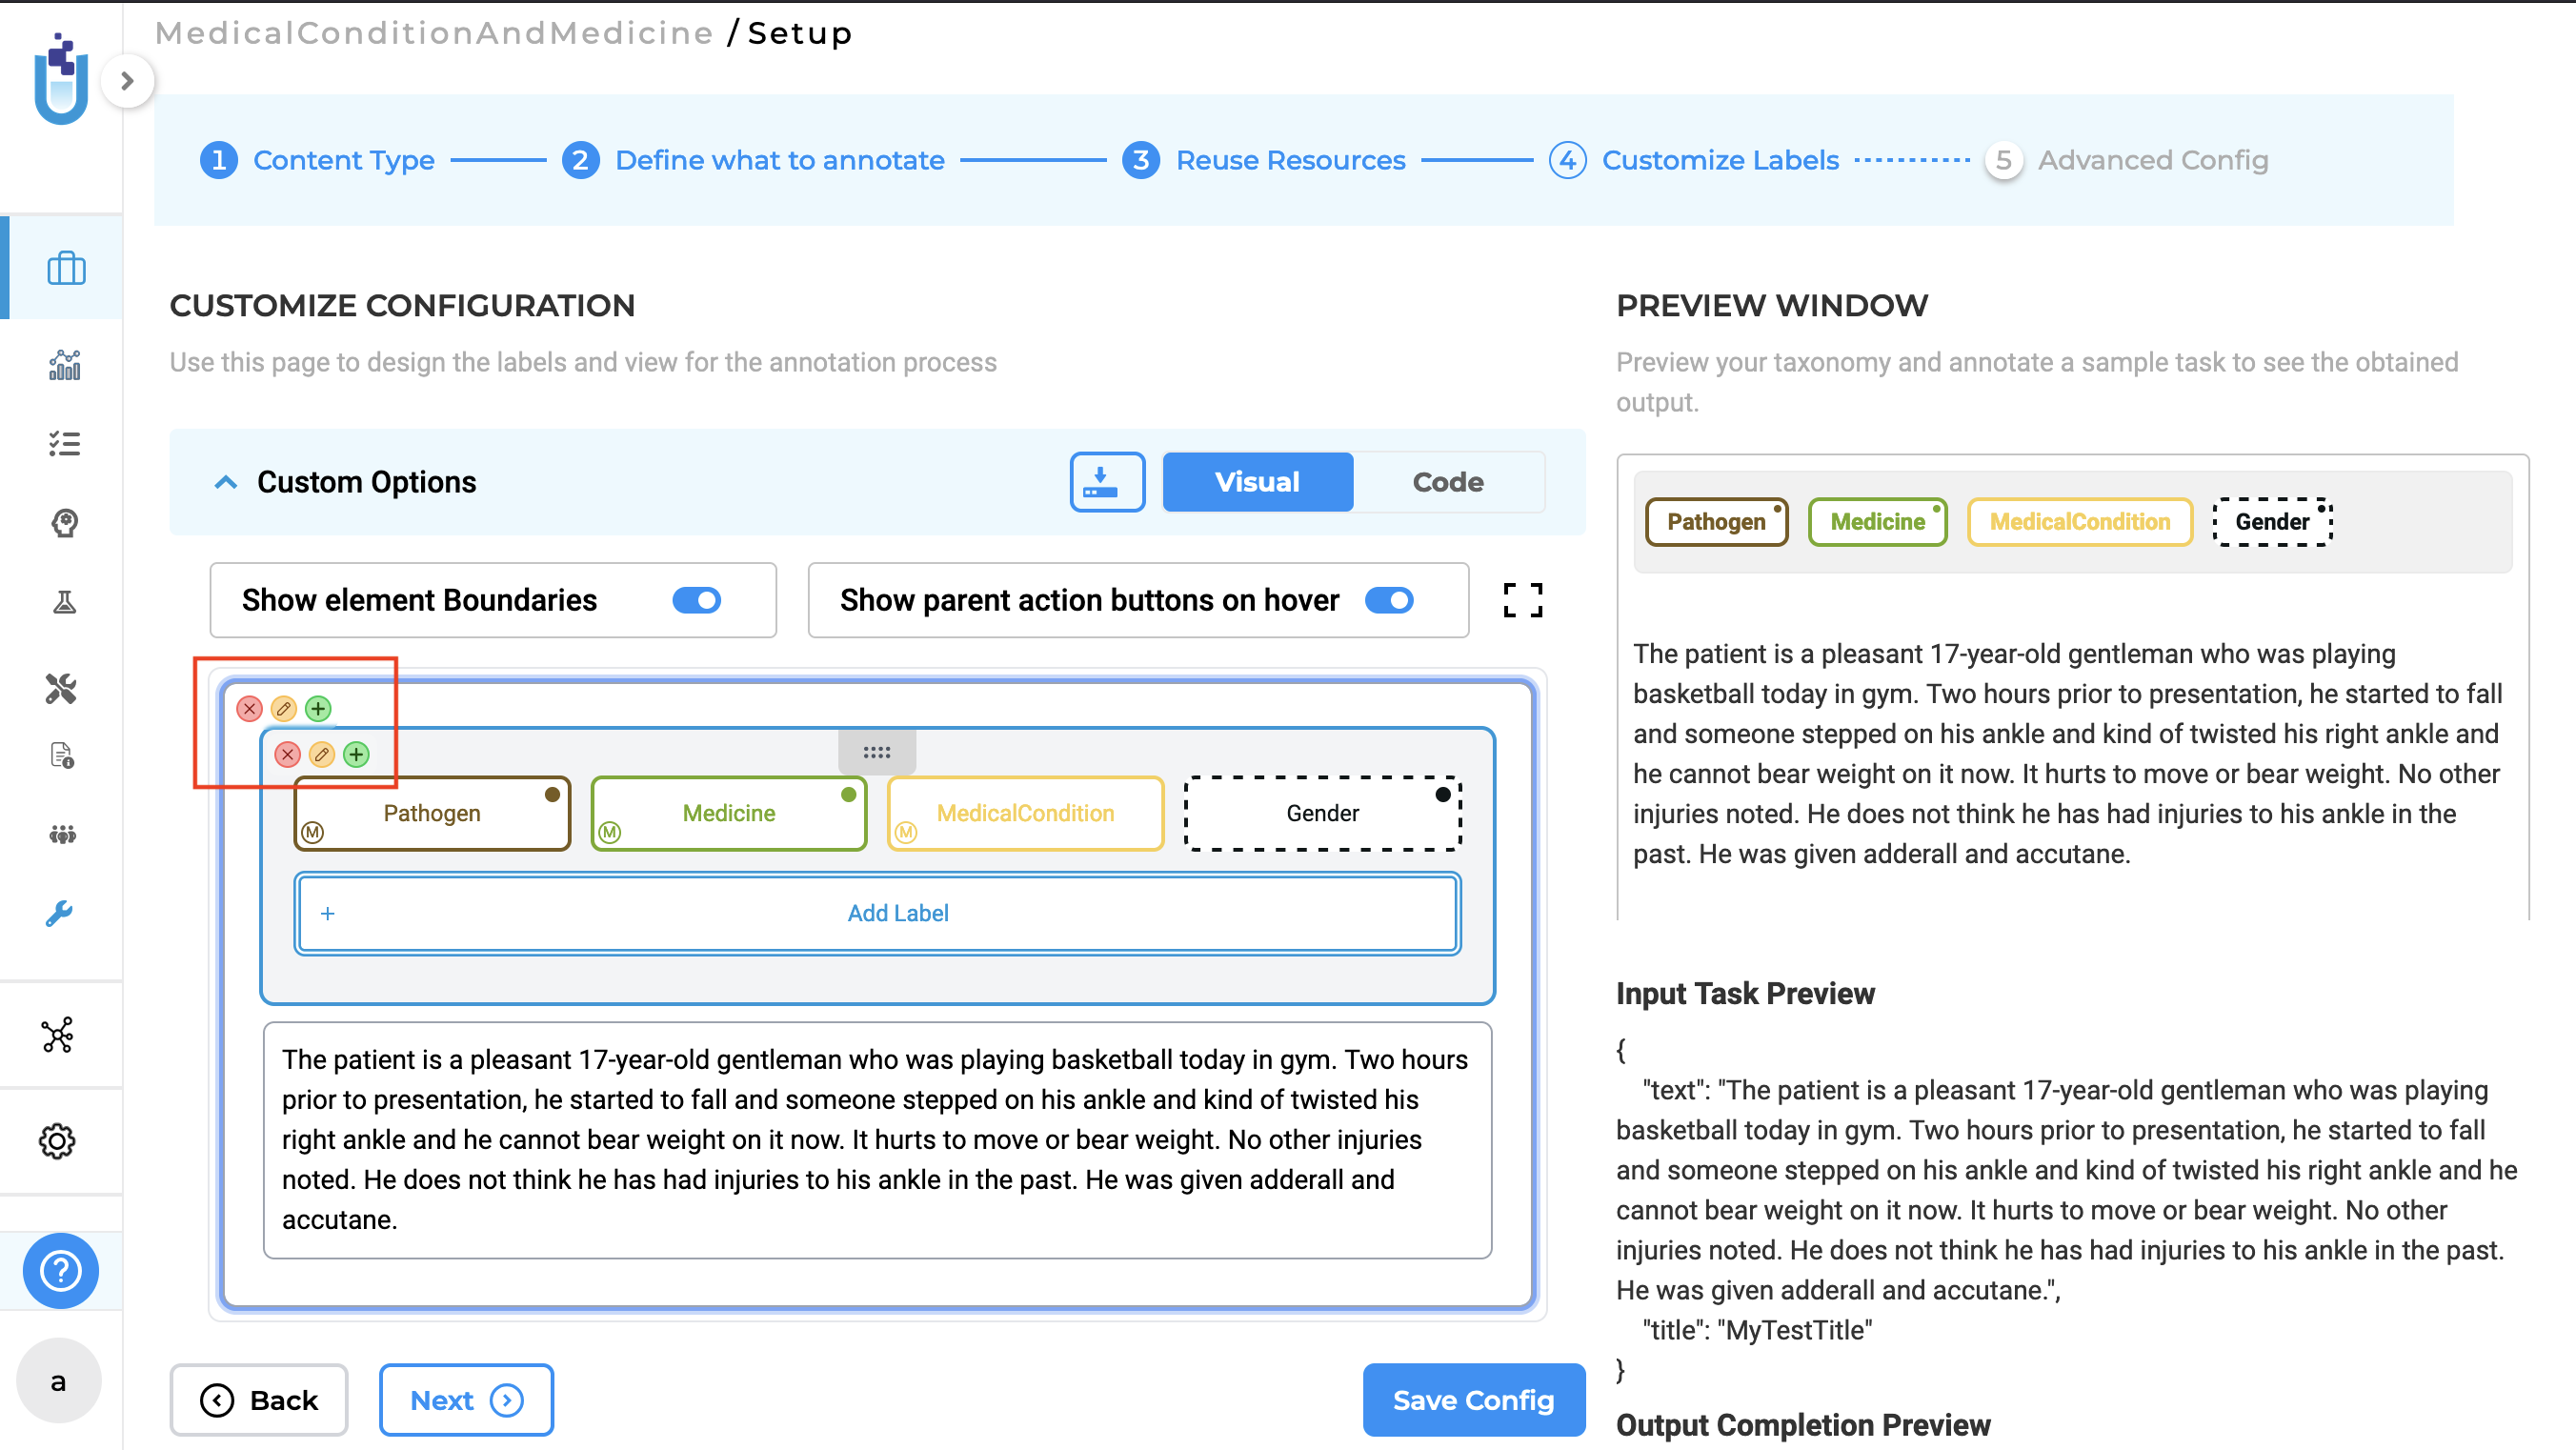This screenshot has width=2576, height=1450.
Task: Click the Gender label's black color dot
Action: click(x=1443, y=795)
